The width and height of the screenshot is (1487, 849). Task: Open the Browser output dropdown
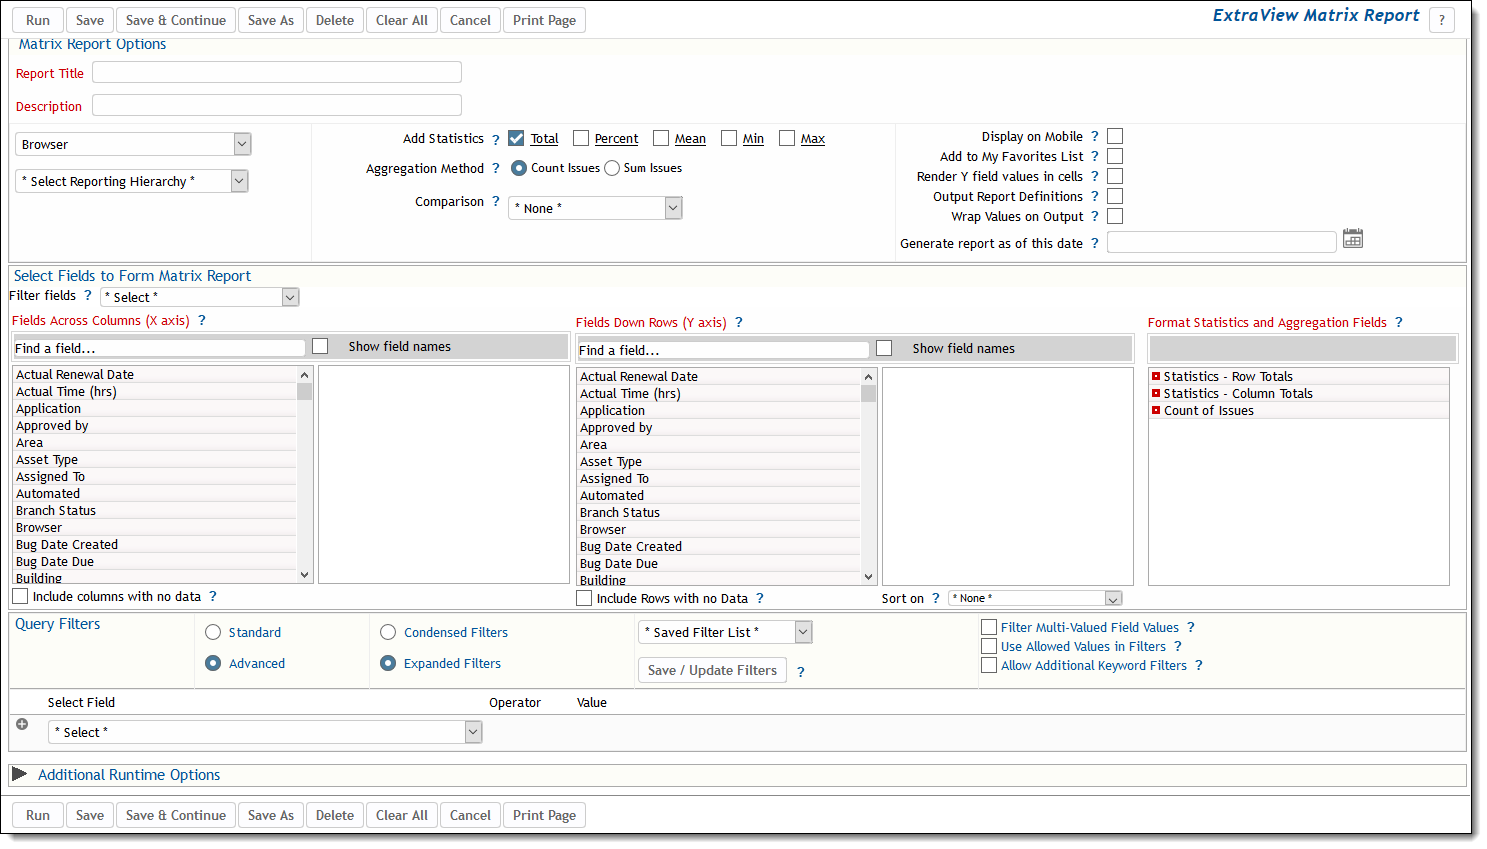(133, 144)
